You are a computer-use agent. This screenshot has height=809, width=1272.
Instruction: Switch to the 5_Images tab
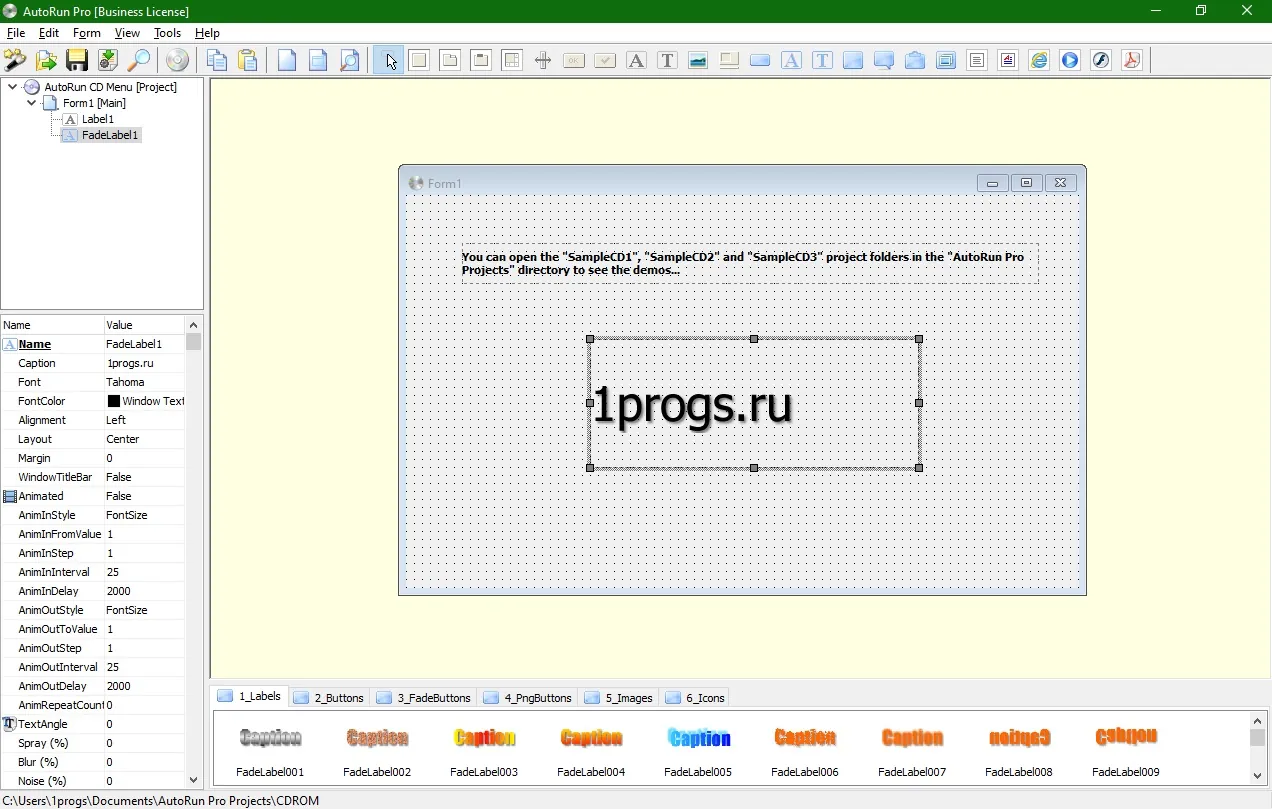[619, 697]
